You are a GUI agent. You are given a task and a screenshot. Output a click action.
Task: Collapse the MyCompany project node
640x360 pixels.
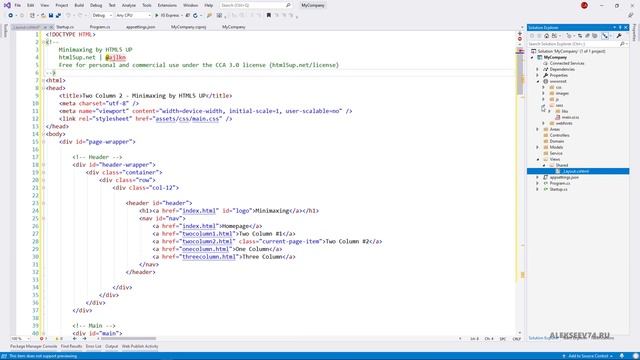click(x=532, y=58)
